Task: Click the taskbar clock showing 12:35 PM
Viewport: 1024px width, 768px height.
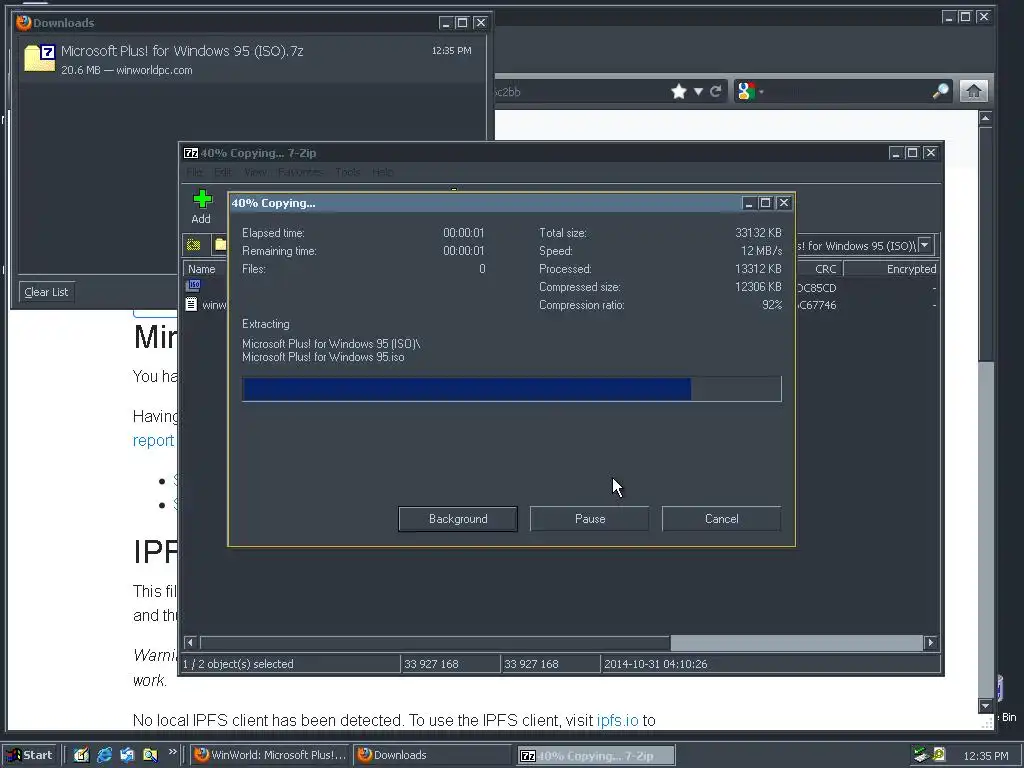Action: (x=985, y=756)
